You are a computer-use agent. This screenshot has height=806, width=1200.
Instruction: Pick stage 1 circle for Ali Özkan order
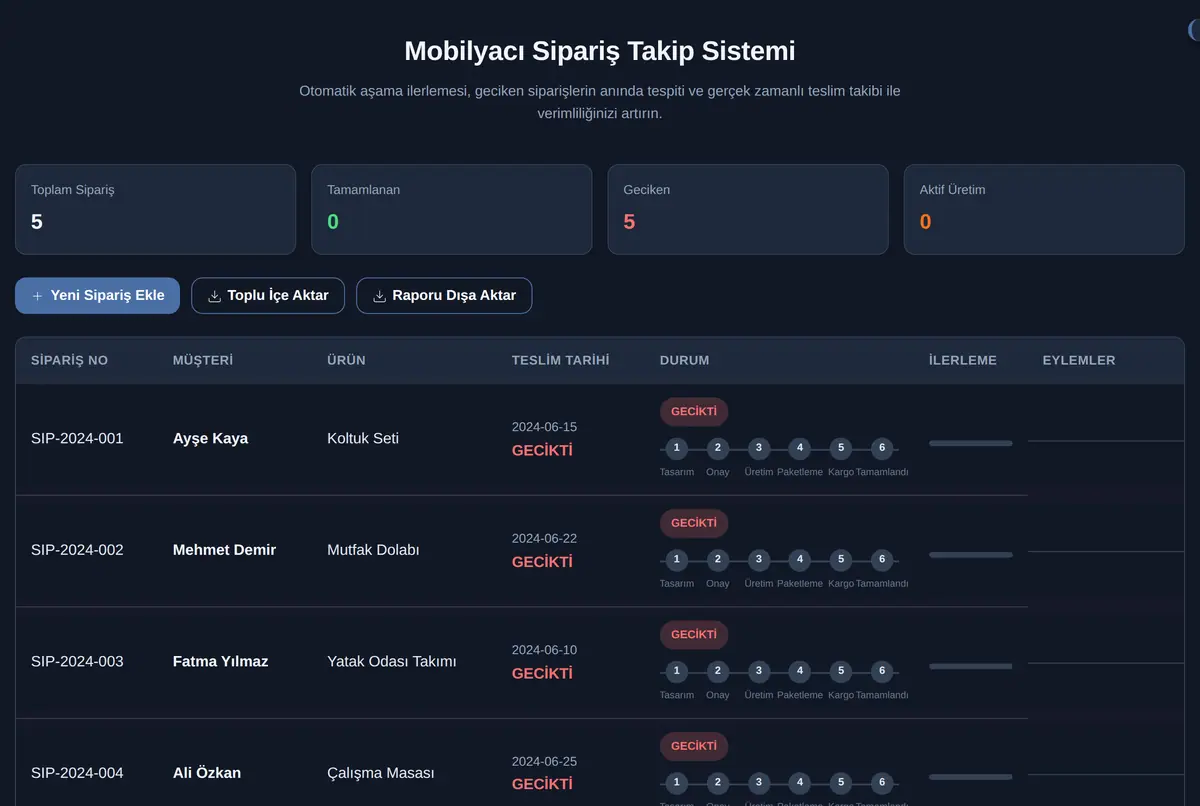(x=677, y=783)
